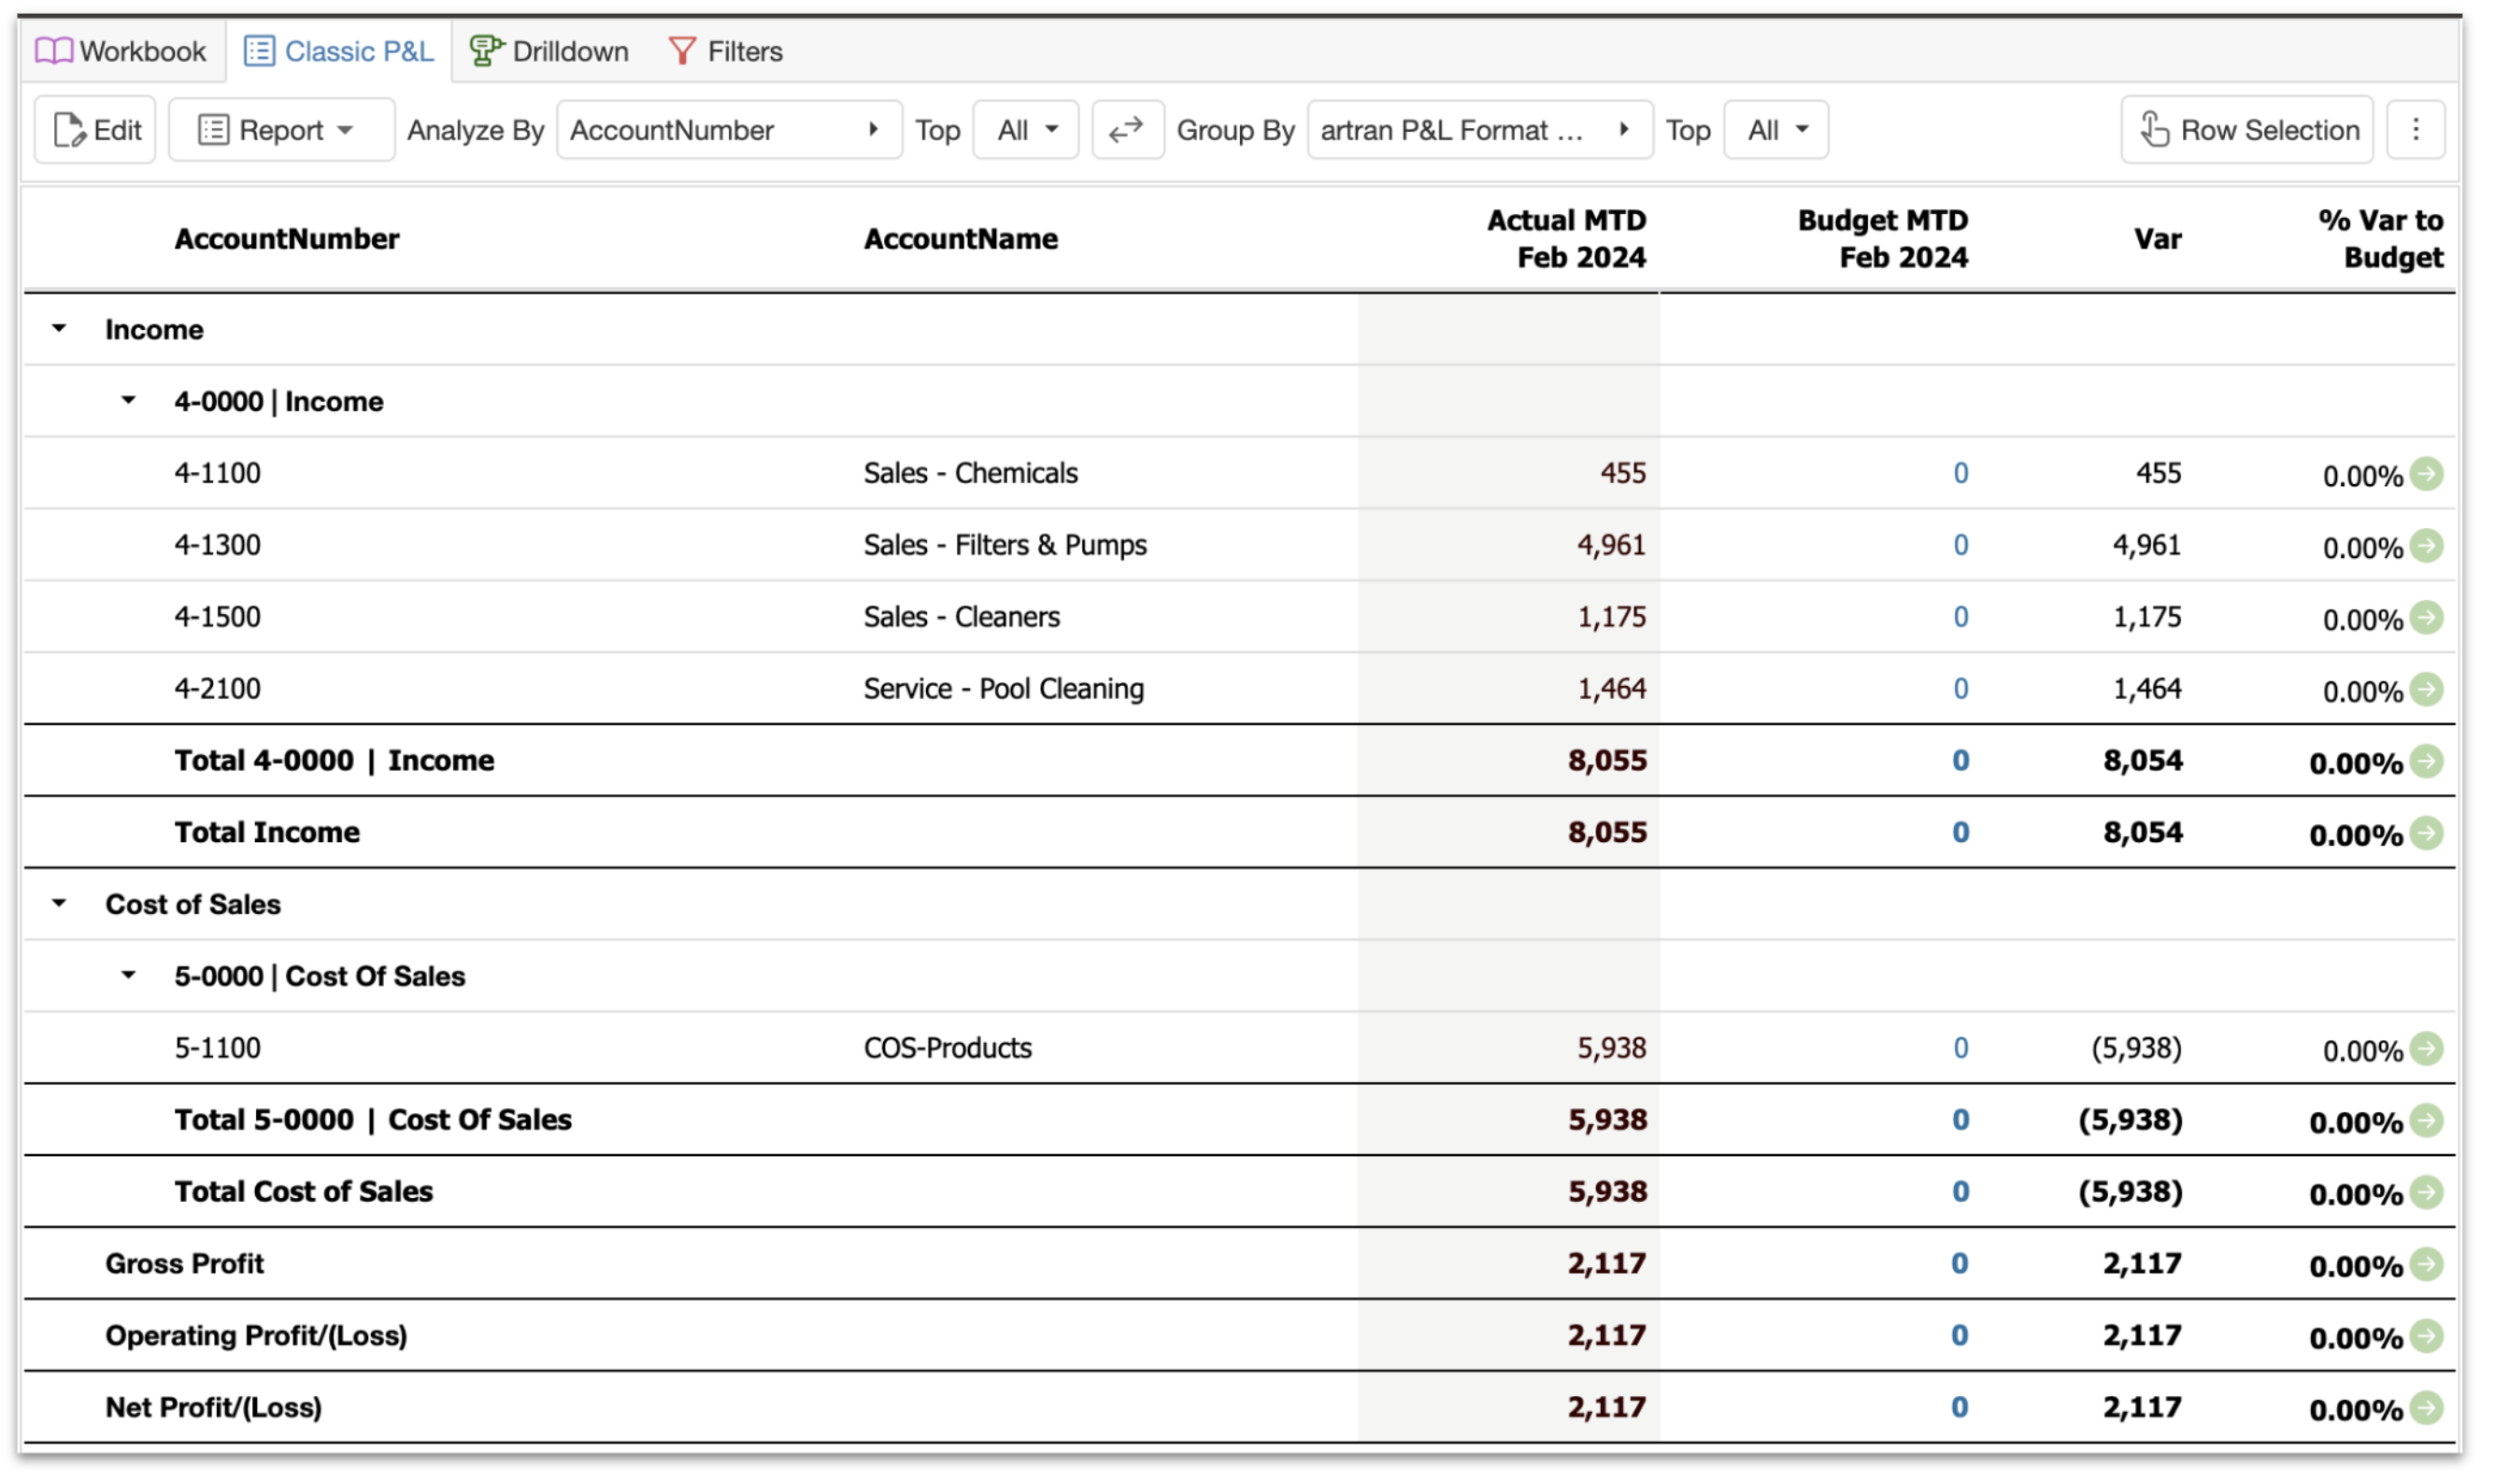Screen dimensions: 2495x1484
Task: Click the Actual MTD Feb 2024 column header
Action: (x=1566, y=239)
